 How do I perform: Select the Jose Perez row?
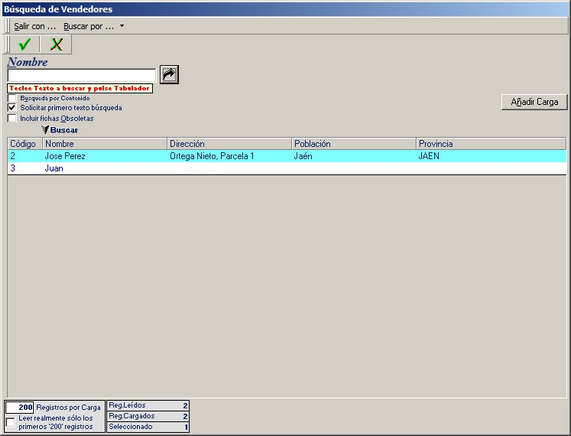(x=287, y=156)
